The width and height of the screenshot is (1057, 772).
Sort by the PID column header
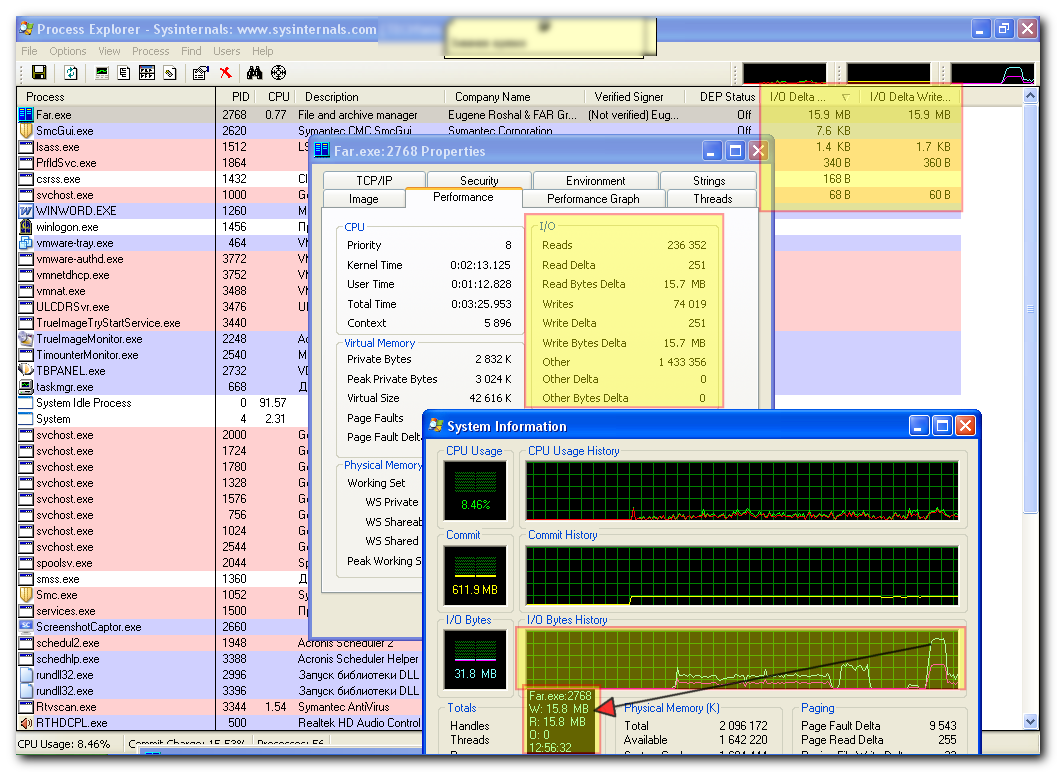click(234, 96)
